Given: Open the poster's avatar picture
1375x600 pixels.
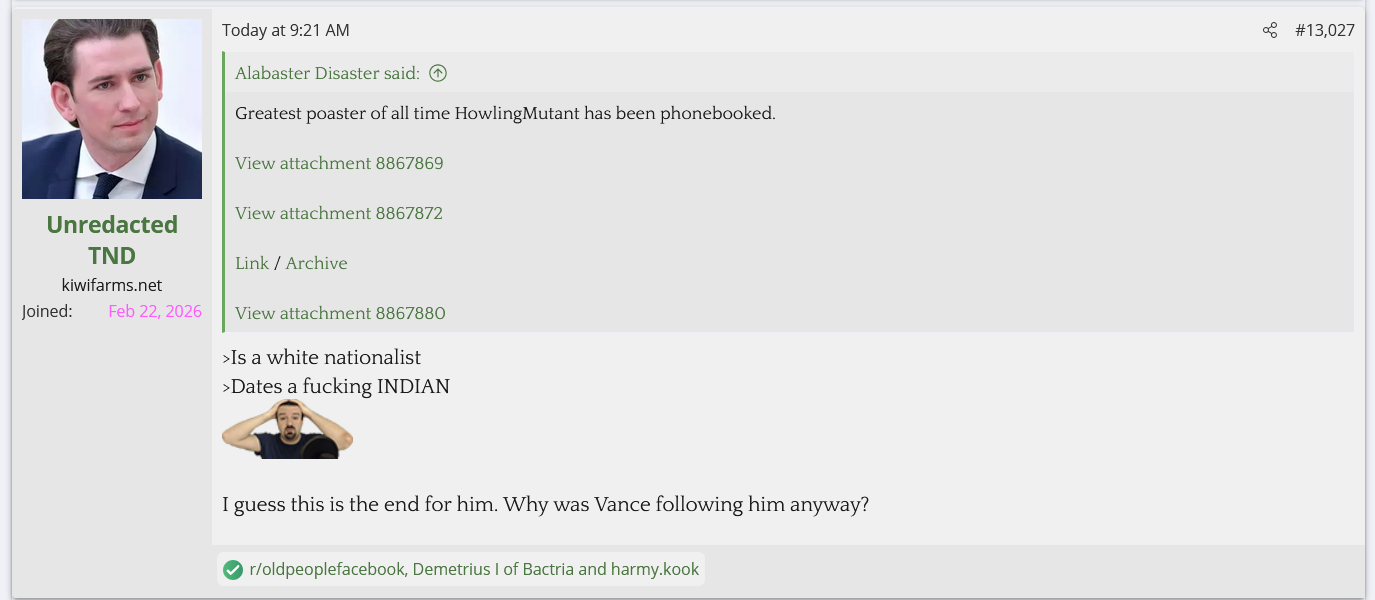Looking at the screenshot, I should click(x=112, y=109).
